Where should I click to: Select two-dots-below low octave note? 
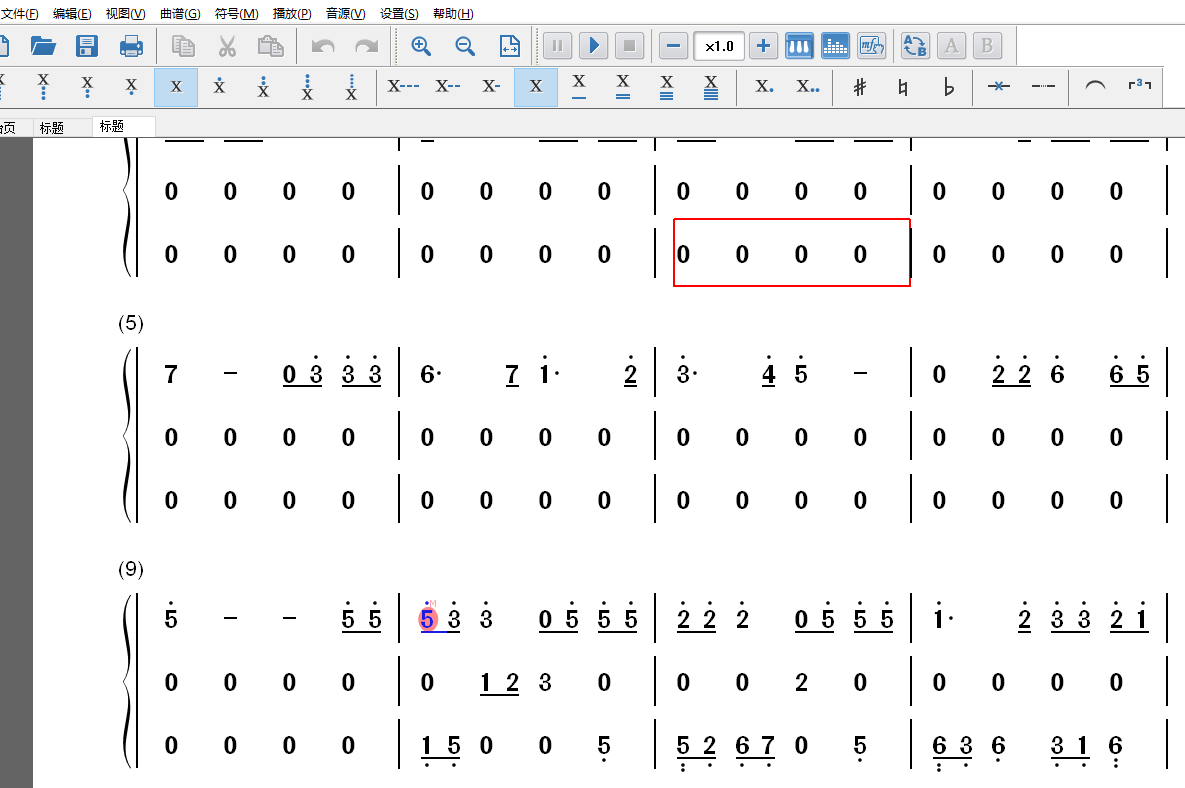click(x=88, y=87)
